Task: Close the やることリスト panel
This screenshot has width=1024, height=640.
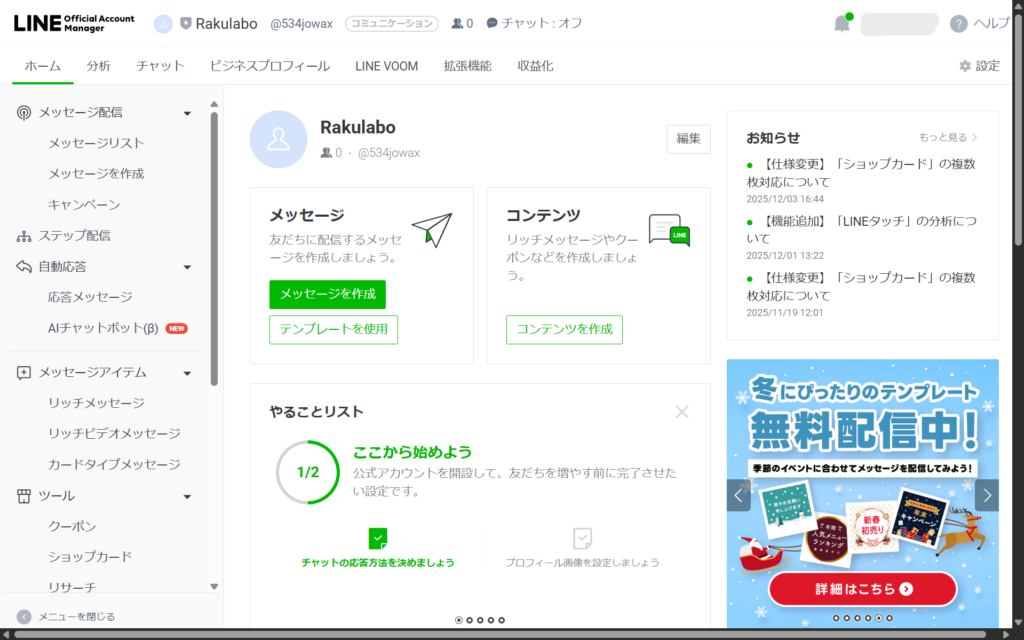Action: pos(682,411)
